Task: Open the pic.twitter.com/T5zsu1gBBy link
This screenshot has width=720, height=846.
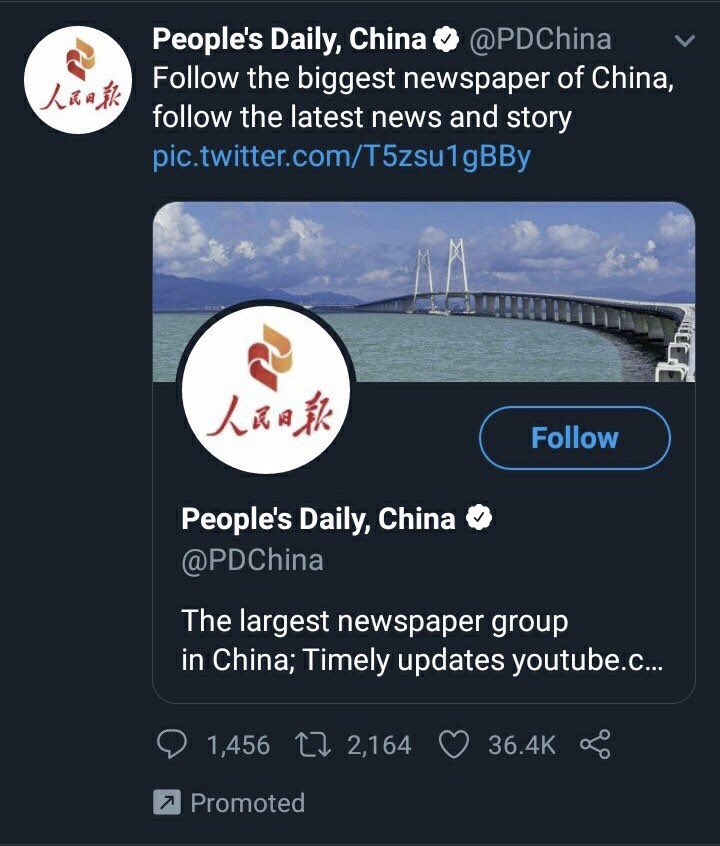Action: [342, 156]
